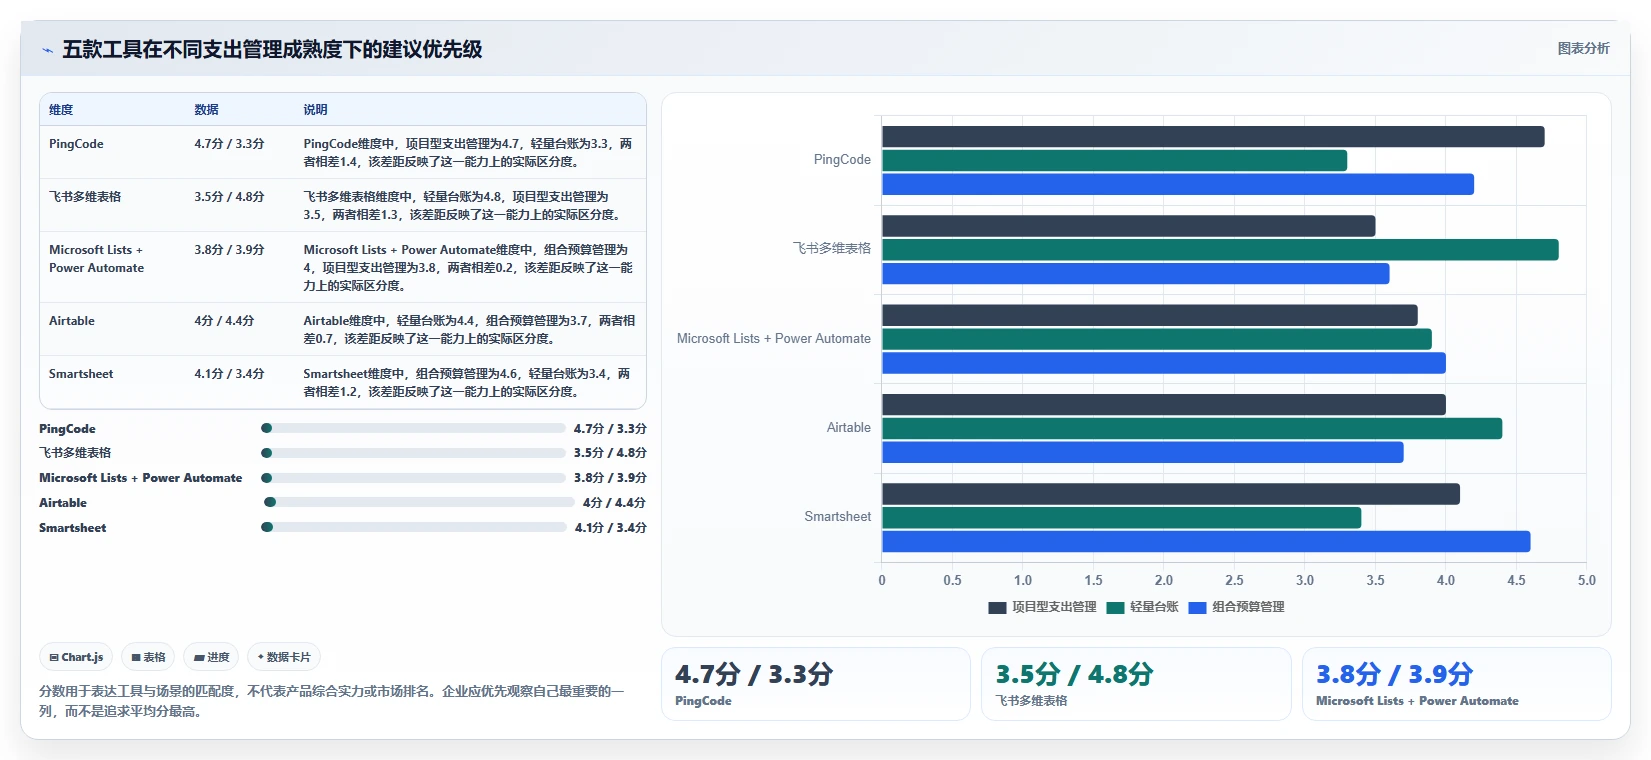Click green legend swatch for 轻量台账
1651x760 pixels.
1116,607
